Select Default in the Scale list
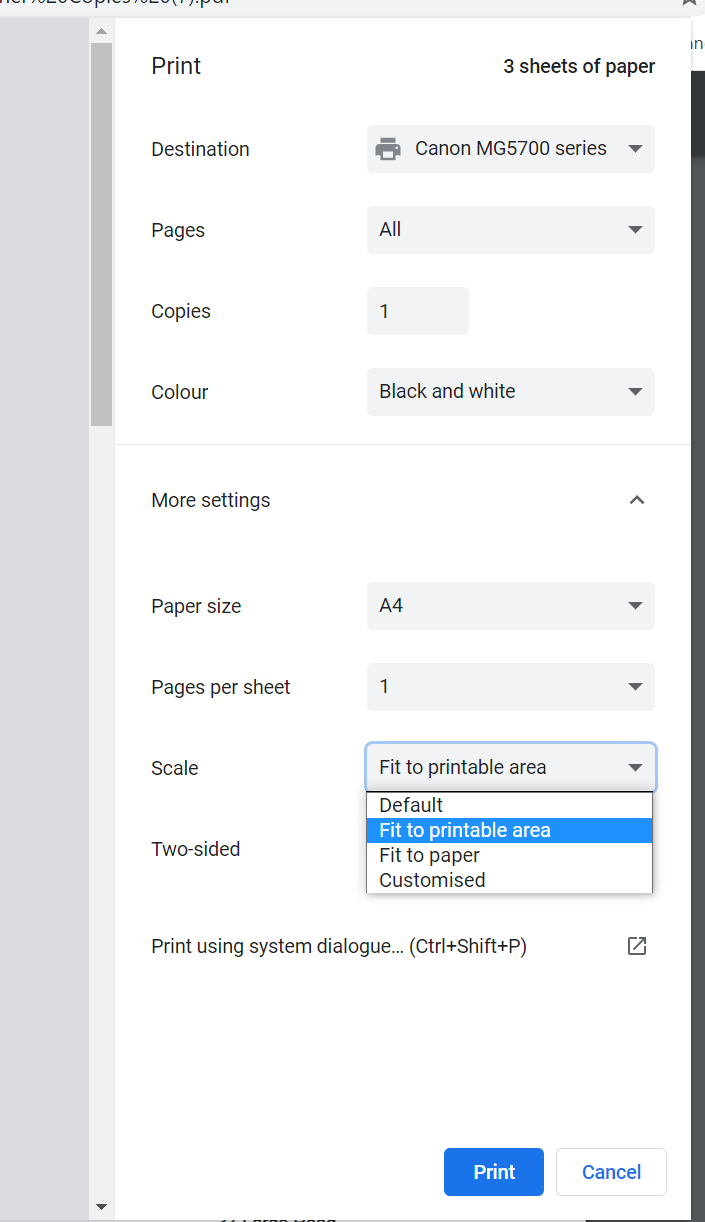This screenshot has height=1222, width=705. point(509,805)
